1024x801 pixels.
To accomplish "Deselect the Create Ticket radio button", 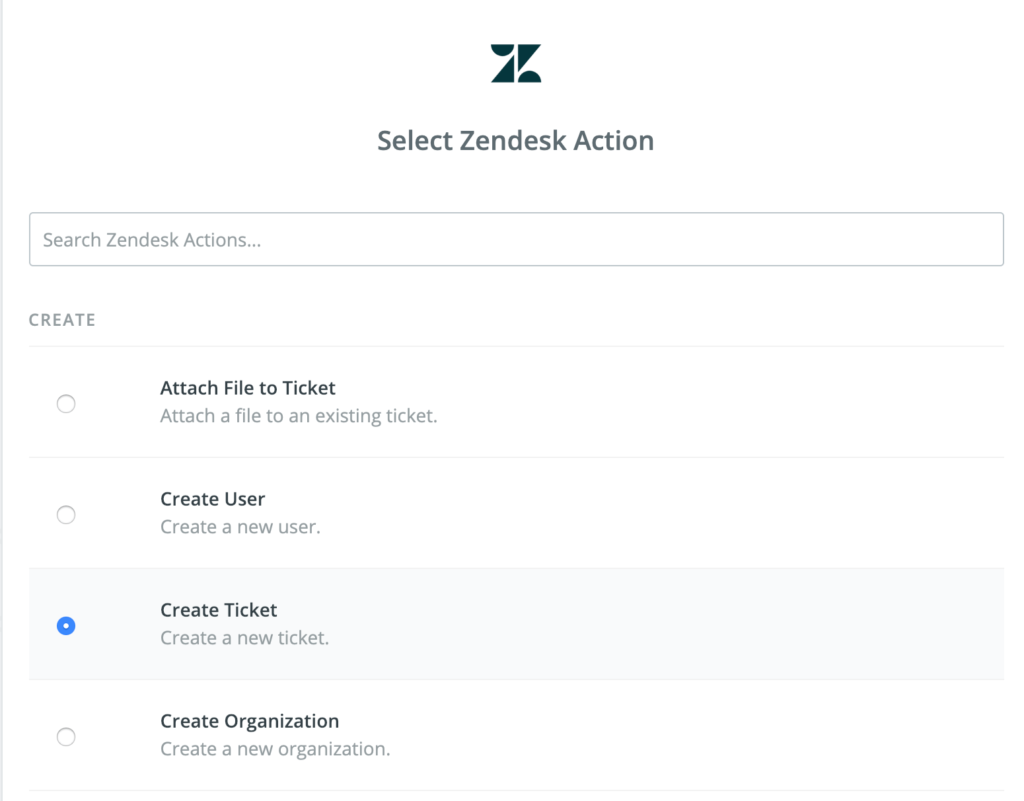I will (66, 626).
